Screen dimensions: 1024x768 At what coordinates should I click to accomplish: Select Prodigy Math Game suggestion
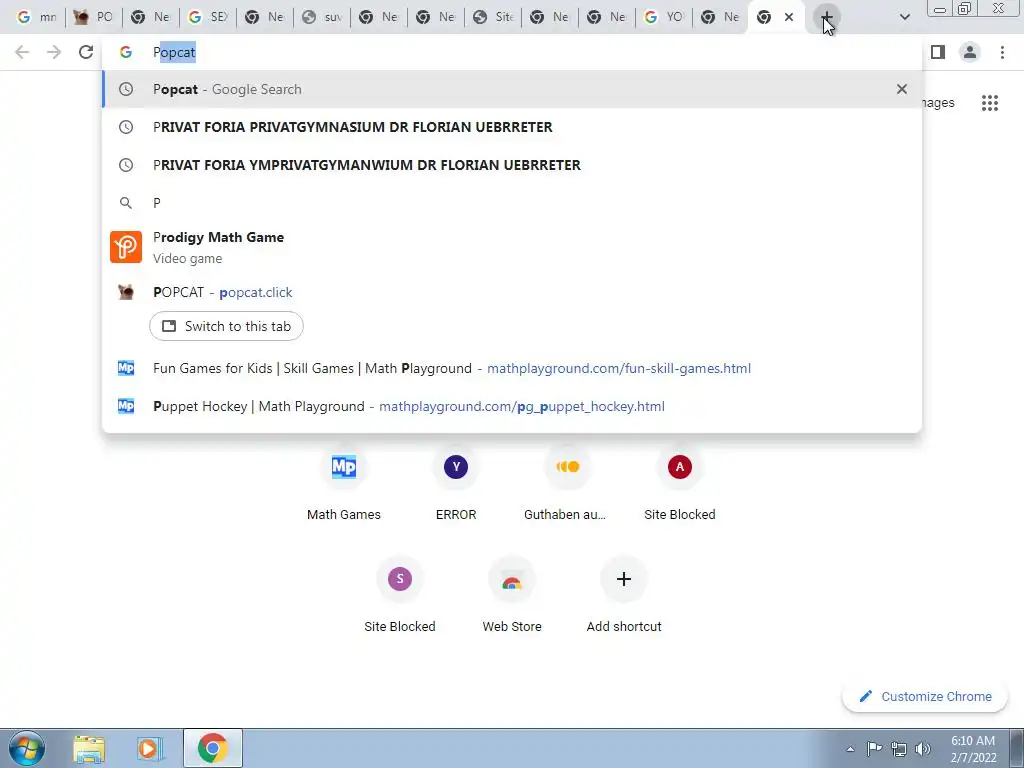click(x=512, y=248)
